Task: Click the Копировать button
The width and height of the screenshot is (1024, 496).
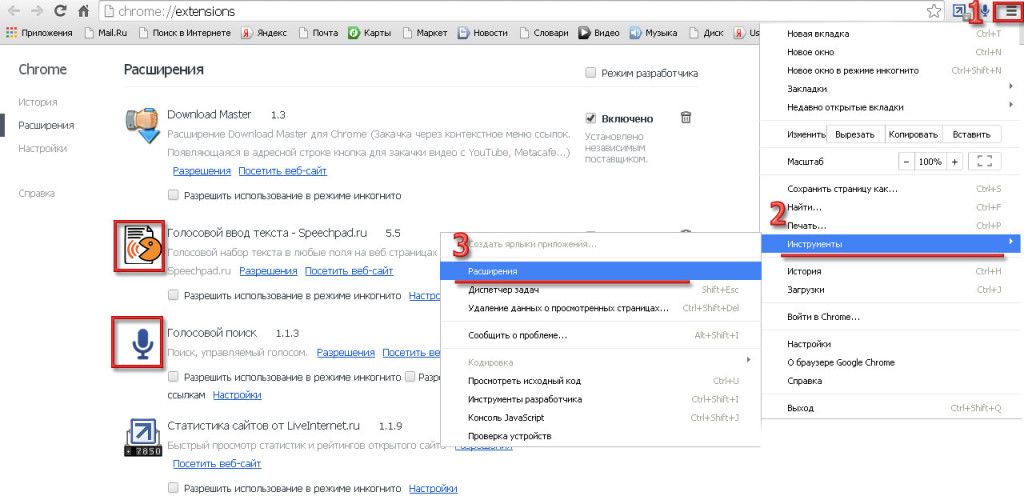Action: click(x=914, y=134)
